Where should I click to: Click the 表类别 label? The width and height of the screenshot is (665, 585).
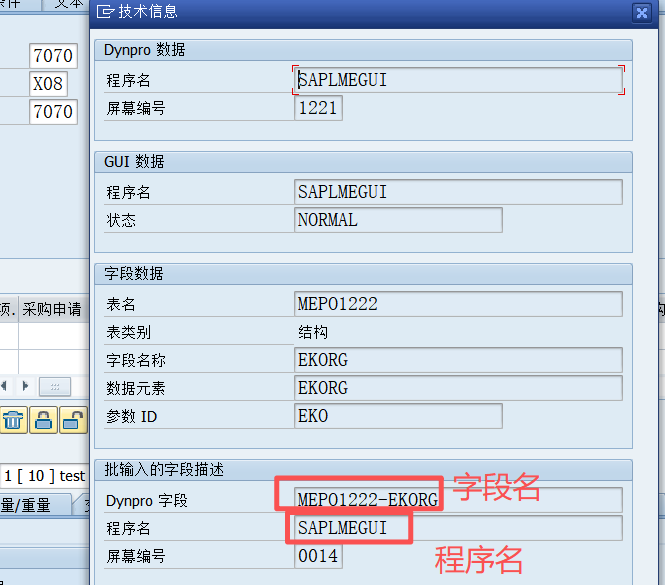point(129,332)
